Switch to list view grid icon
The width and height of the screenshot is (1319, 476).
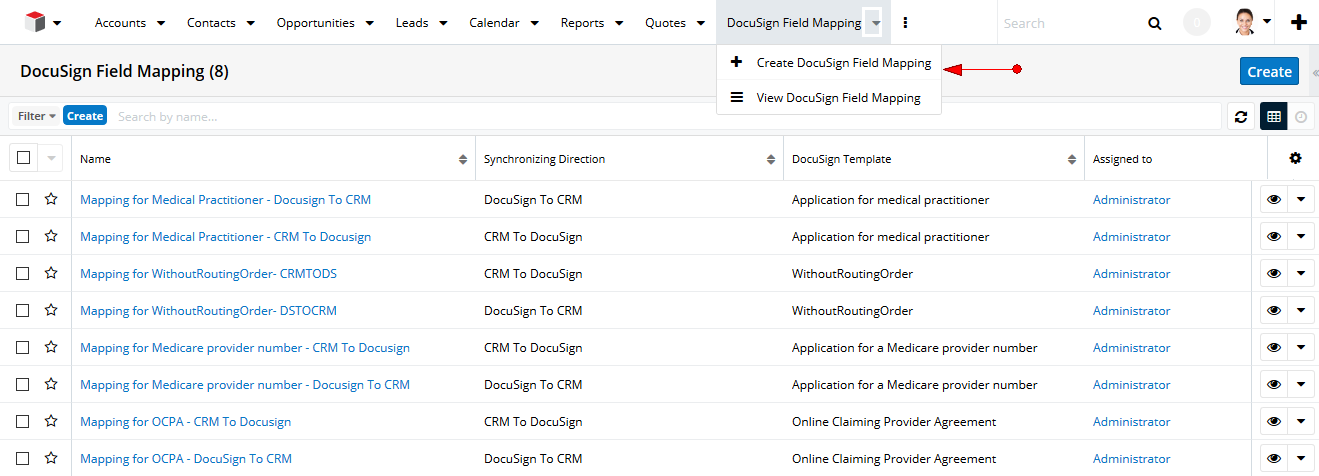pyautogui.click(x=1273, y=116)
